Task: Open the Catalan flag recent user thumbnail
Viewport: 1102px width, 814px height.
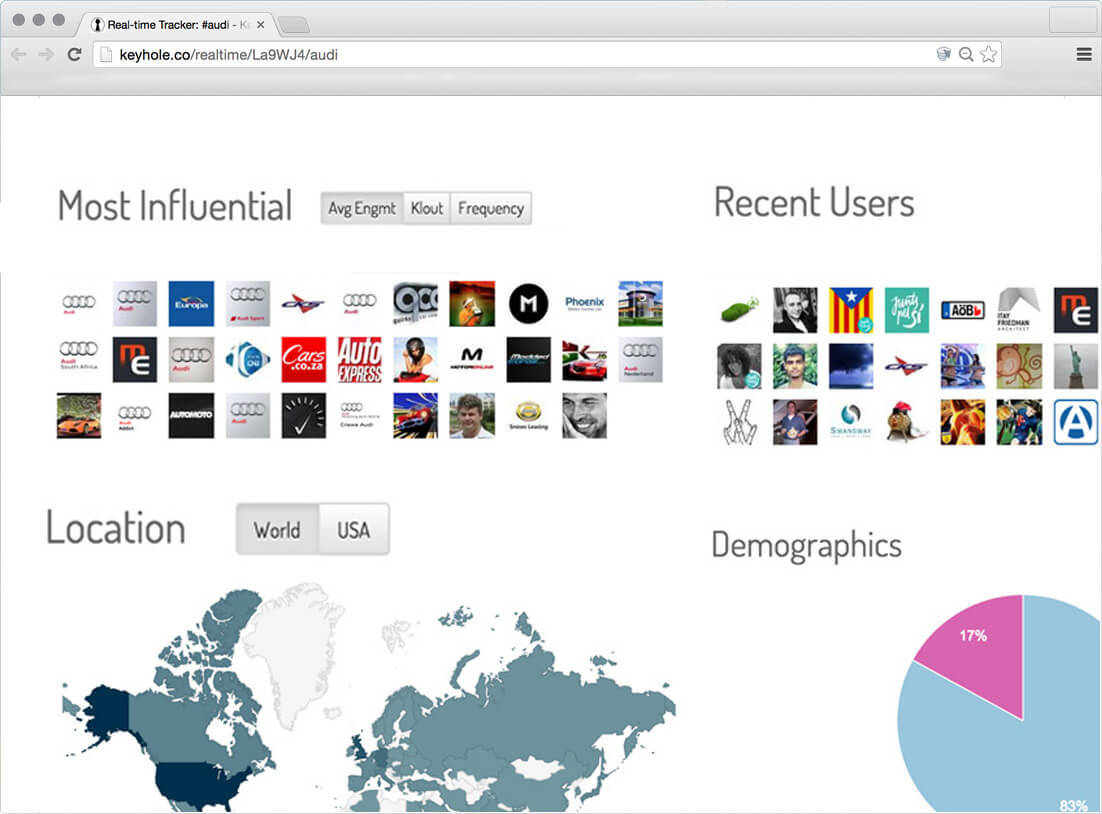Action: 850,310
